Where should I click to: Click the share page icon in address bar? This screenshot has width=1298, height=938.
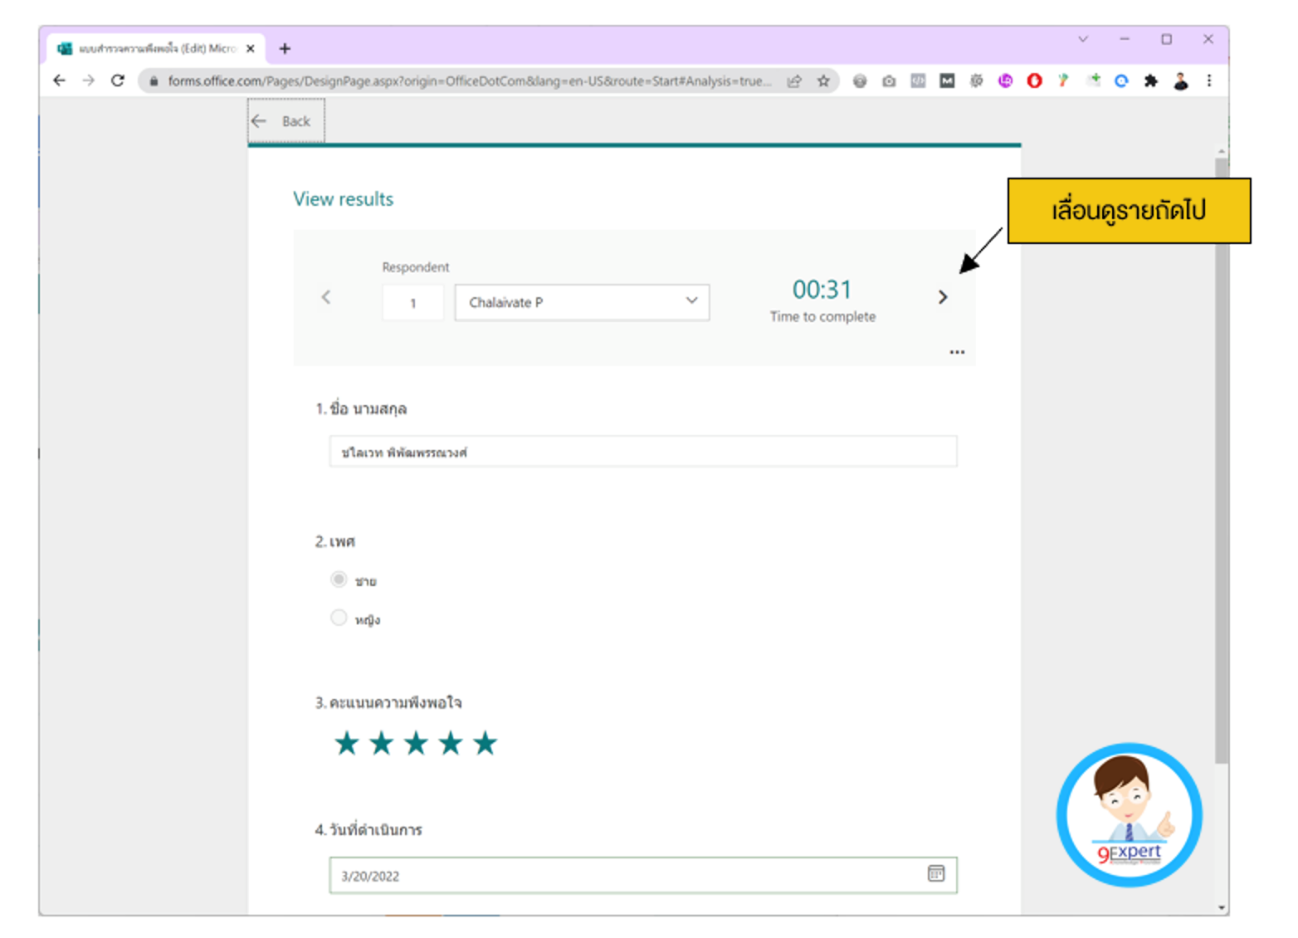pyautogui.click(x=794, y=81)
